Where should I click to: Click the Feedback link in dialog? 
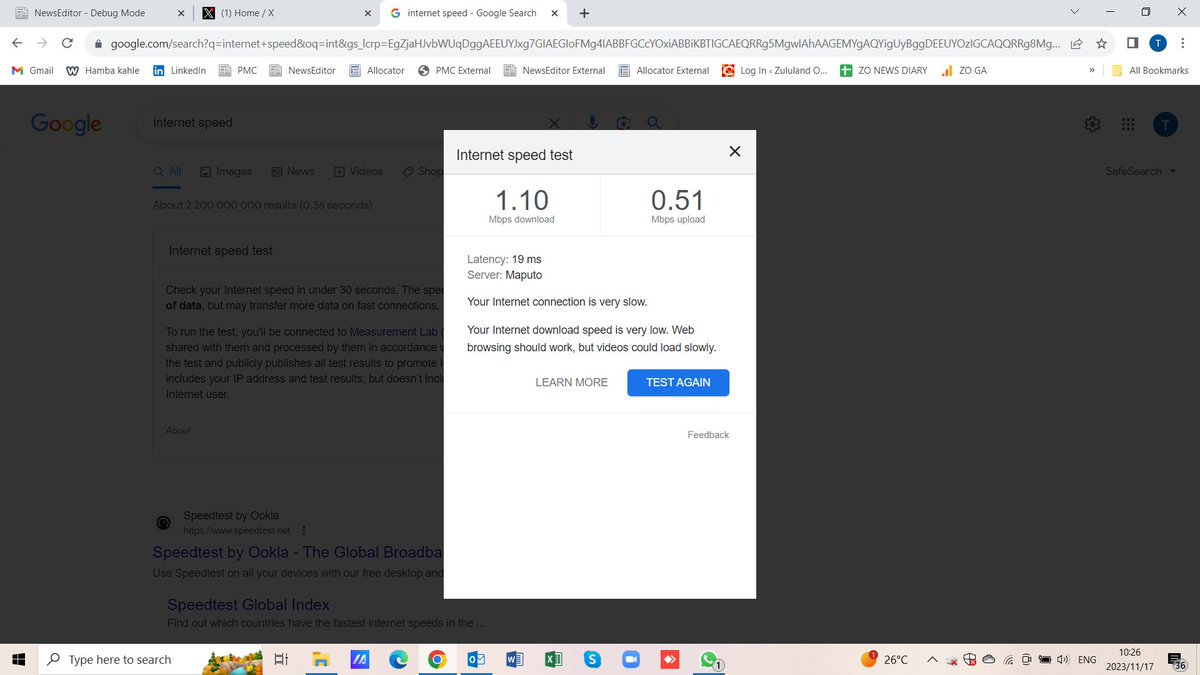(x=708, y=435)
